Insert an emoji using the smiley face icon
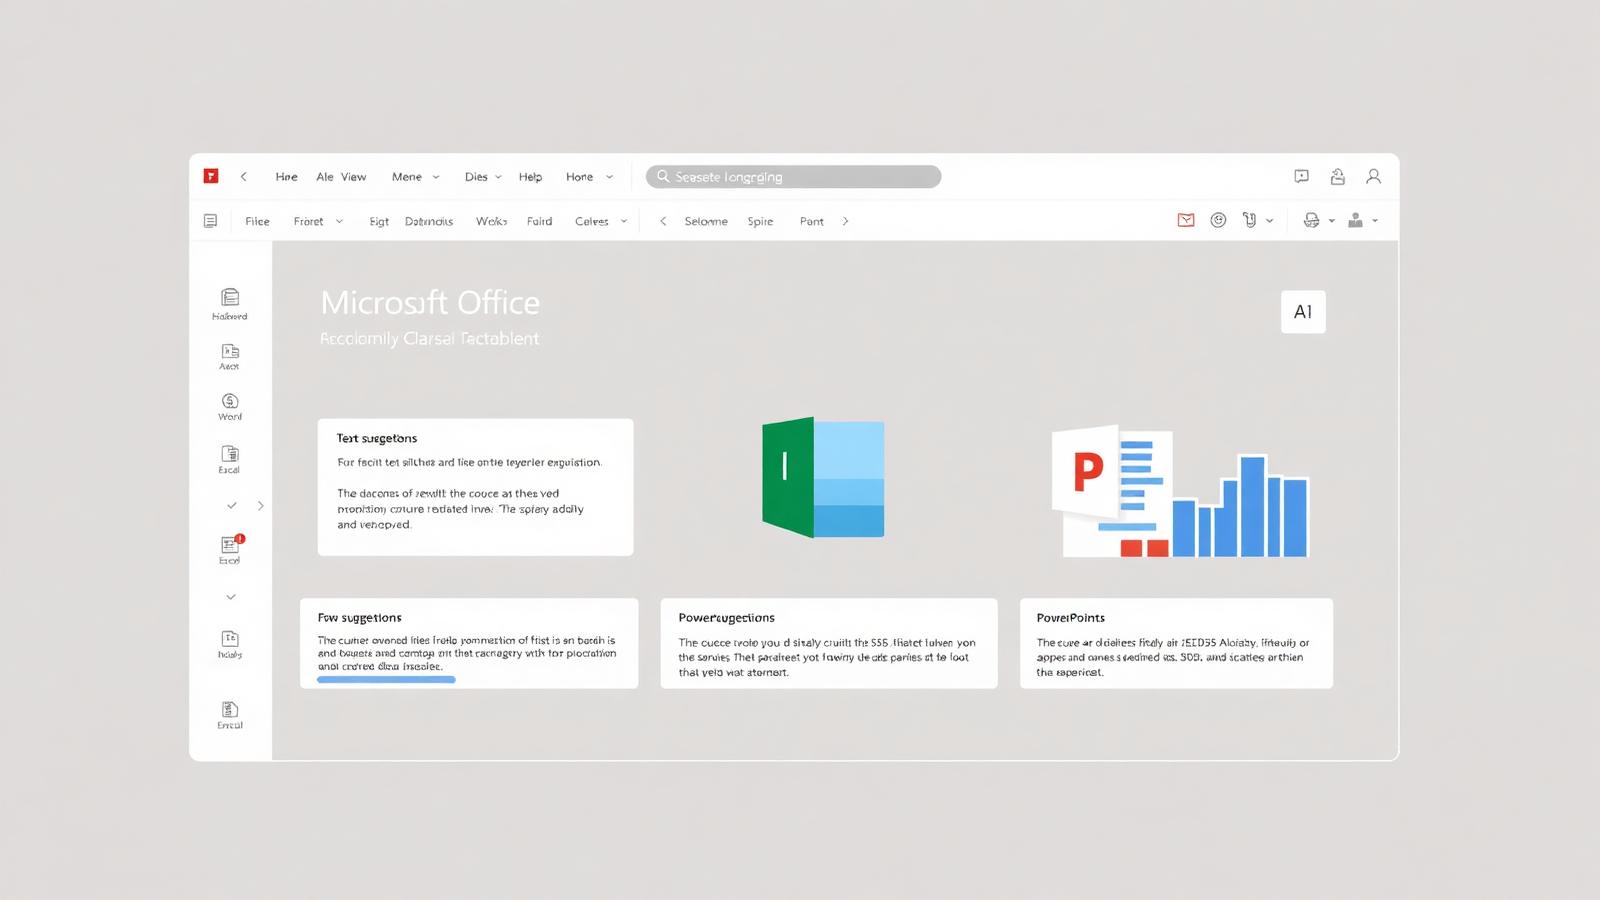Image resolution: width=1600 pixels, height=900 pixels. (x=1218, y=220)
